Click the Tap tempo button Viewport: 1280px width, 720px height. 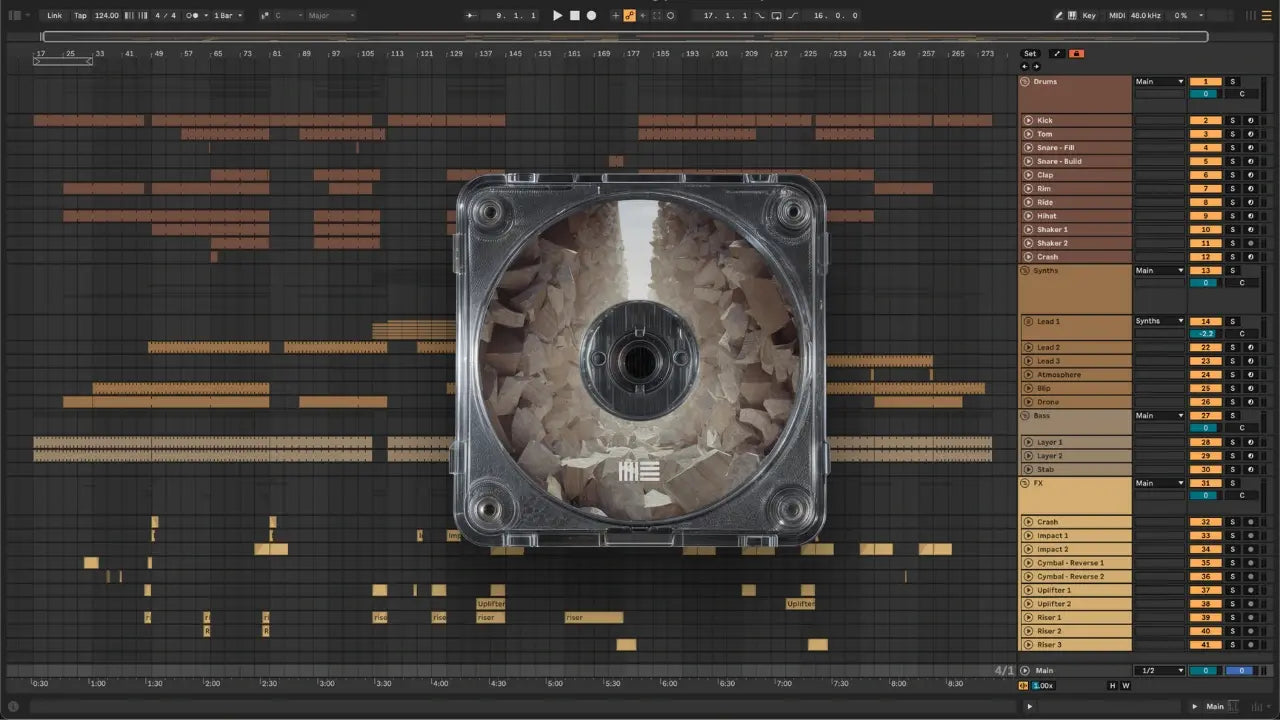click(80, 16)
